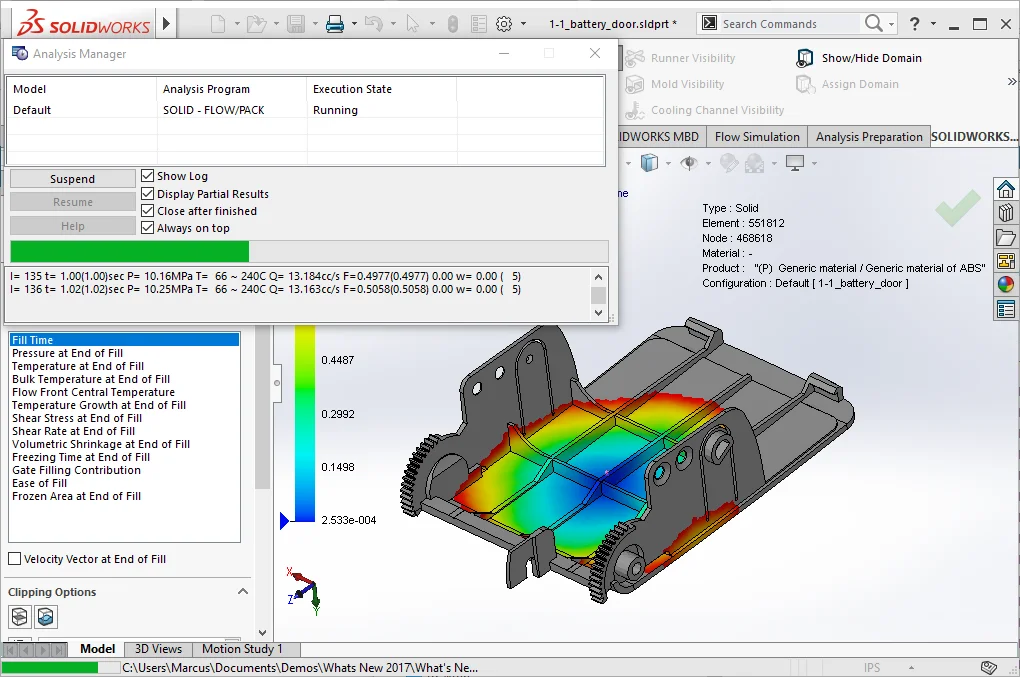Click the Show/Hide Domain icon
The width and height of the screenshot is (1020, 677).
pyautogui.click(x=805, y=57)
